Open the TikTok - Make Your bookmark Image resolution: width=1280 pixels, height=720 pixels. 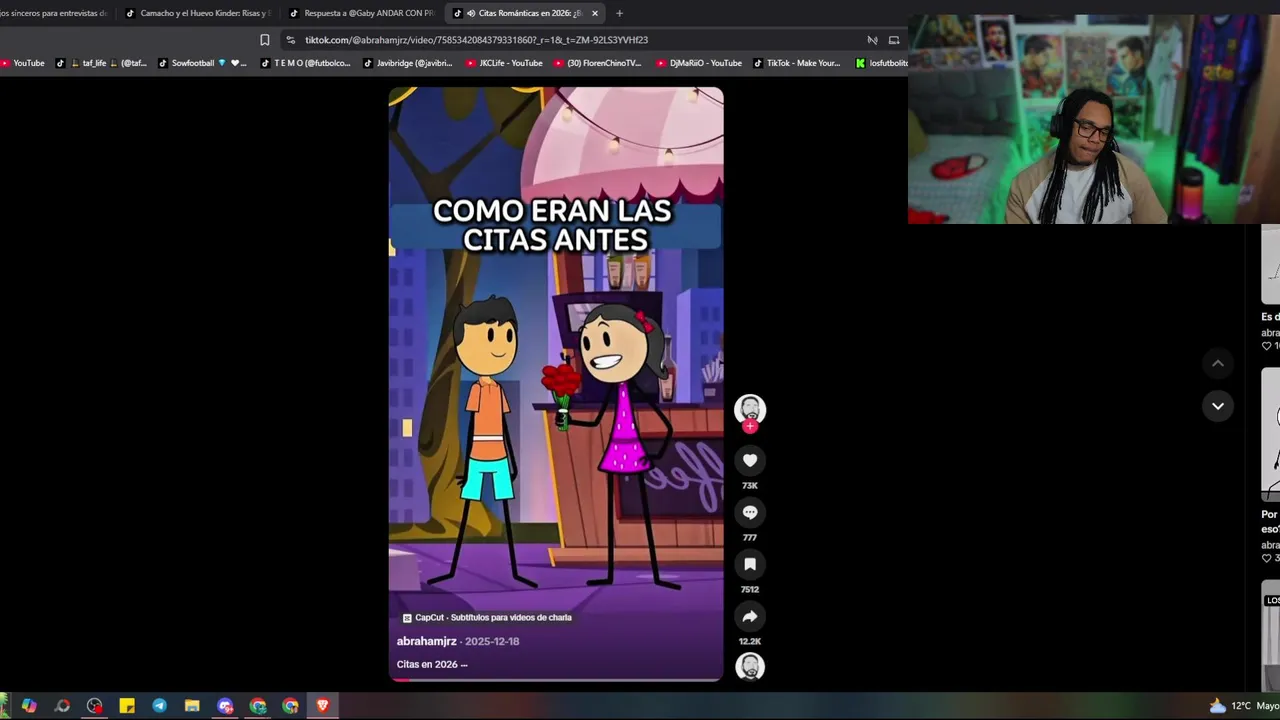(797, 63)
